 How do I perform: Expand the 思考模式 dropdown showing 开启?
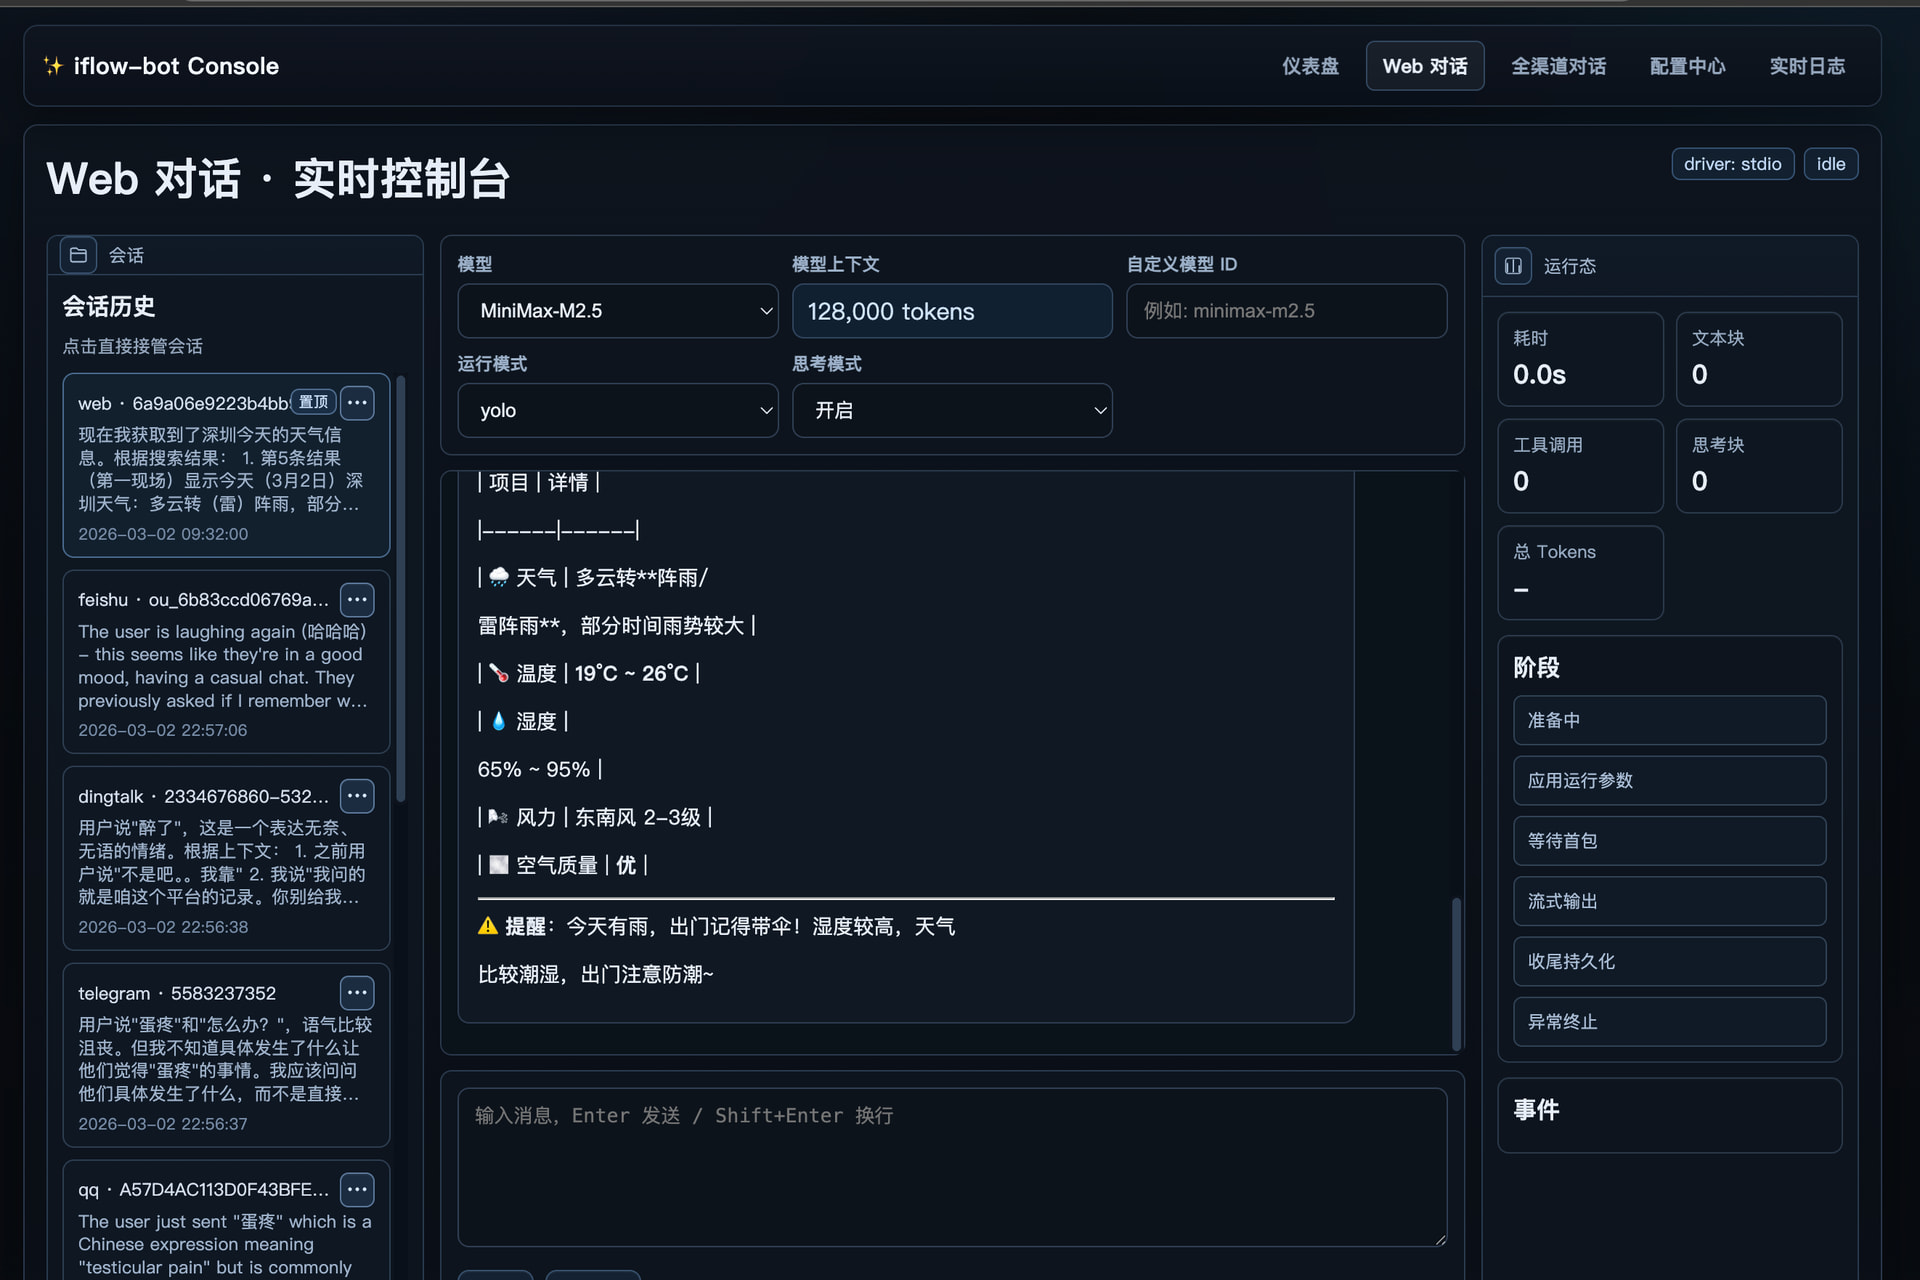951,410
